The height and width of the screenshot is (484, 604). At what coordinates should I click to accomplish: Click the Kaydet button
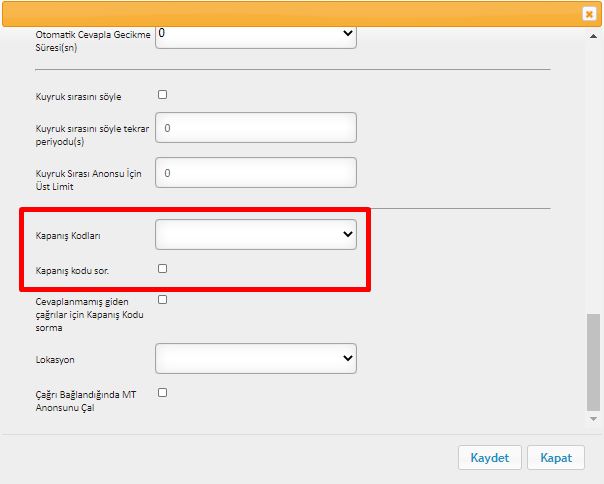(490, 458)
